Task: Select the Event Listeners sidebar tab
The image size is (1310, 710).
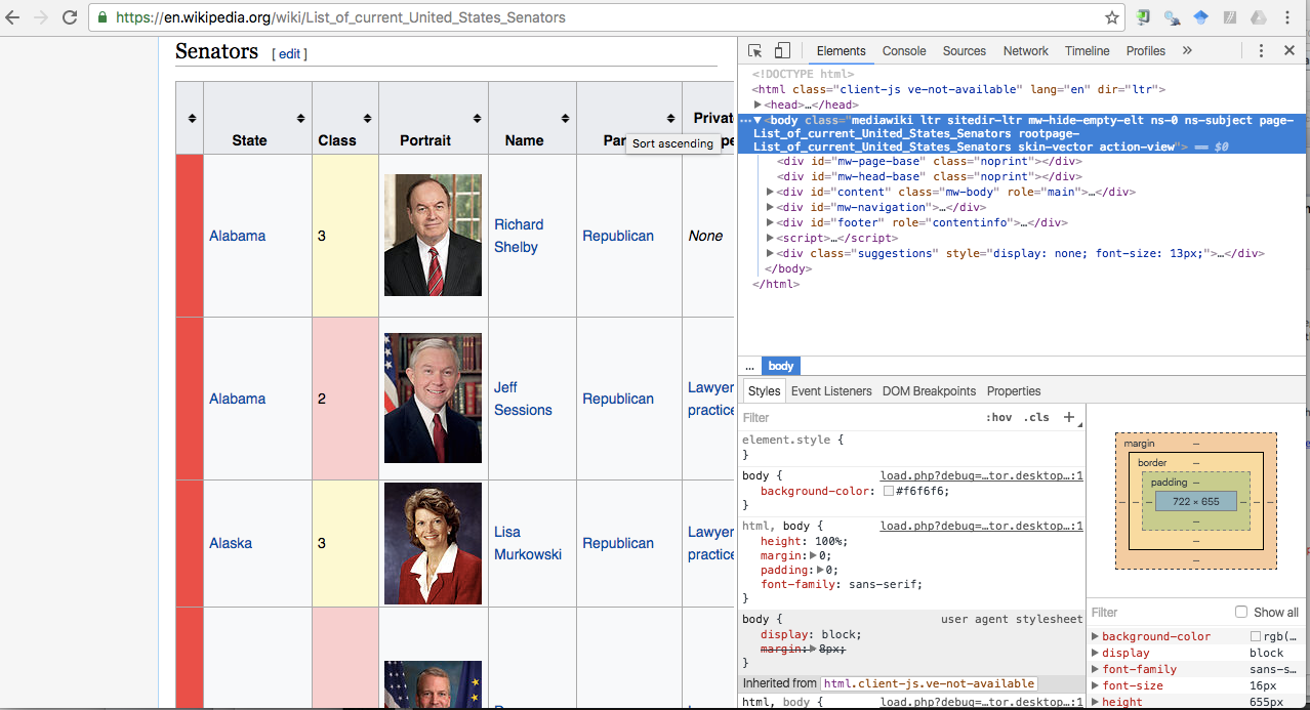Action: click(831, 391)
